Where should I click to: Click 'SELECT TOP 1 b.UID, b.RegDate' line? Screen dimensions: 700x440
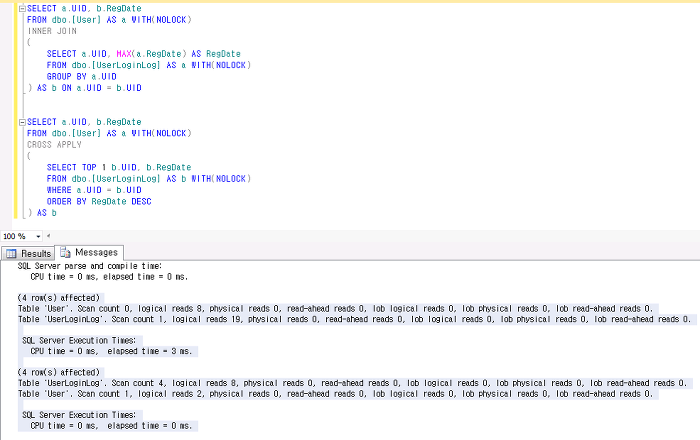tap(119, 167)
